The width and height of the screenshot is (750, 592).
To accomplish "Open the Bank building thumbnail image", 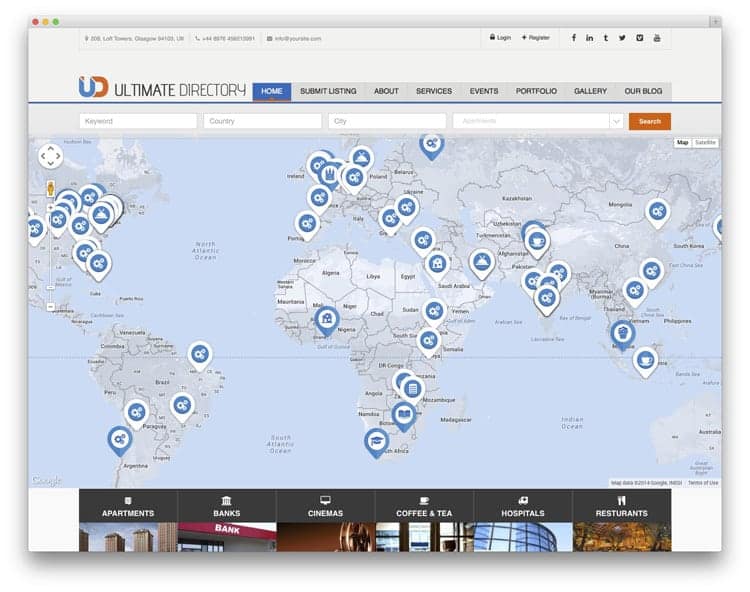I will tap(227, 537).
